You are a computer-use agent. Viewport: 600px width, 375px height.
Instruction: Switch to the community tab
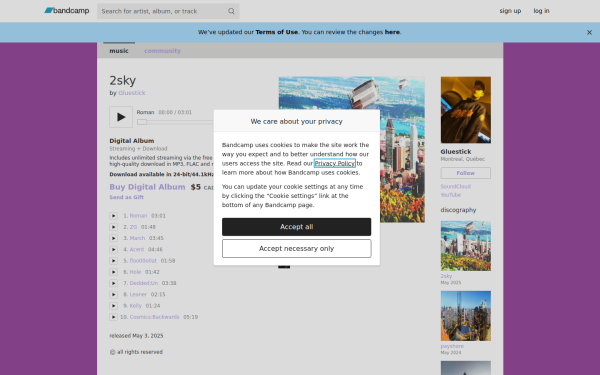click(162, 51)
